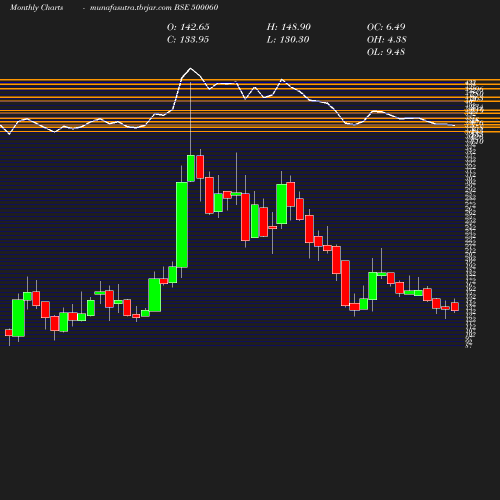
Task: Click the 'OC: 6.49' value
Action: (x=386, y=27)
